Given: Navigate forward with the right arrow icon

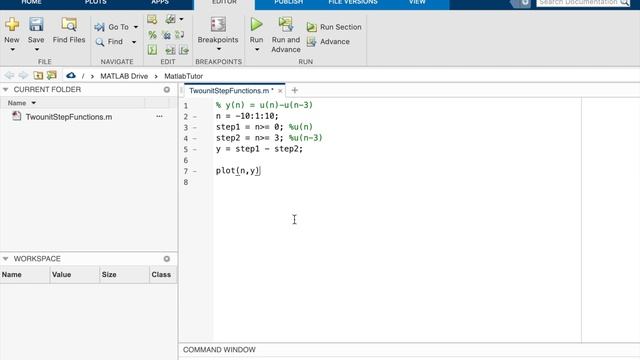Looking at the screenshot, I should point(23,75).
